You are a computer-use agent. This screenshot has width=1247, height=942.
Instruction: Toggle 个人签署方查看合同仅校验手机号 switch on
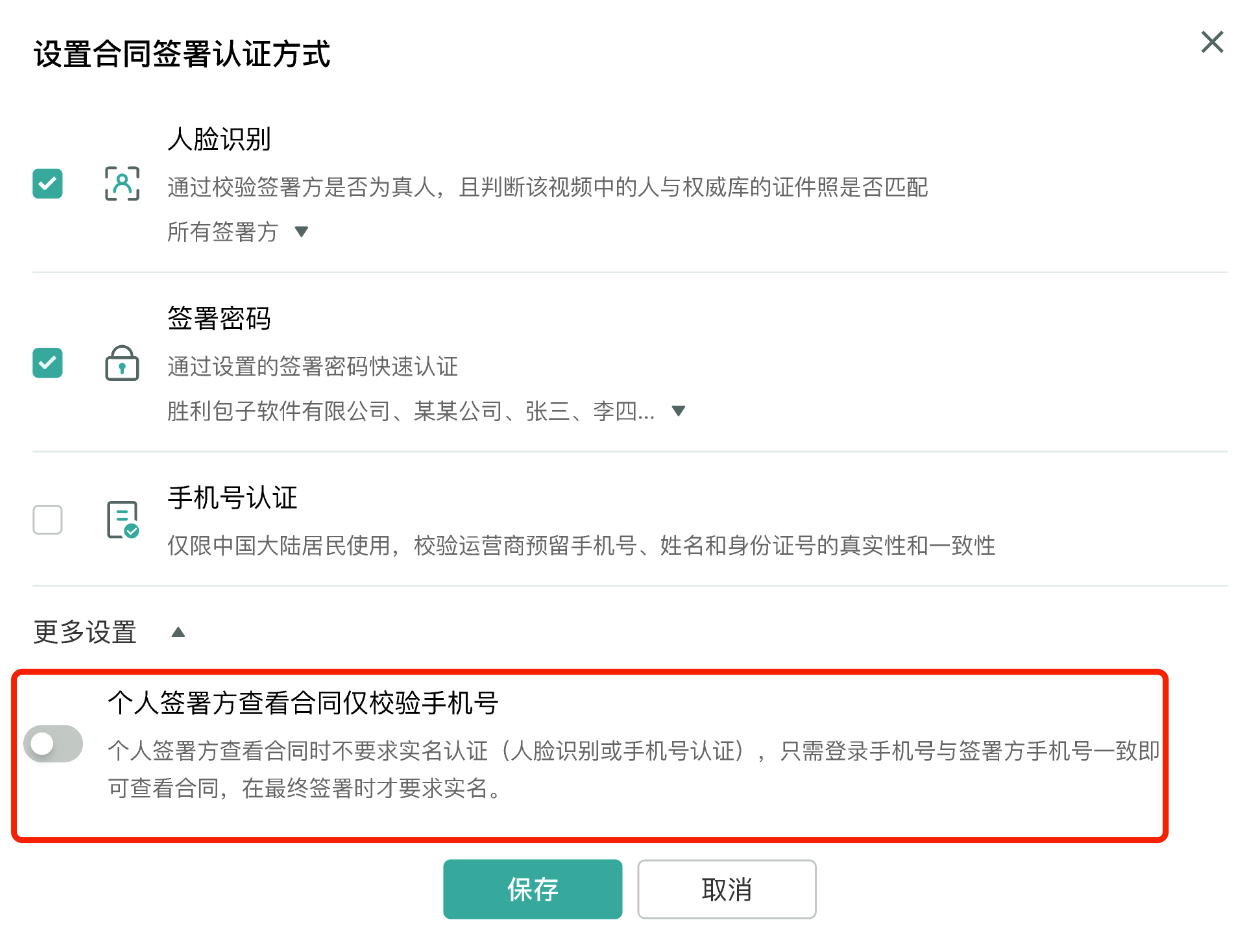[x=53, y=744]
